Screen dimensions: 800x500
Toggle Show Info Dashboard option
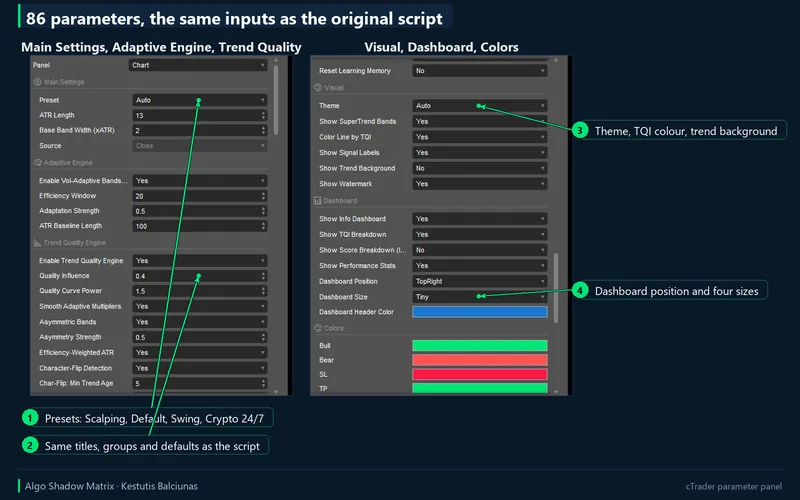(480, 219)
